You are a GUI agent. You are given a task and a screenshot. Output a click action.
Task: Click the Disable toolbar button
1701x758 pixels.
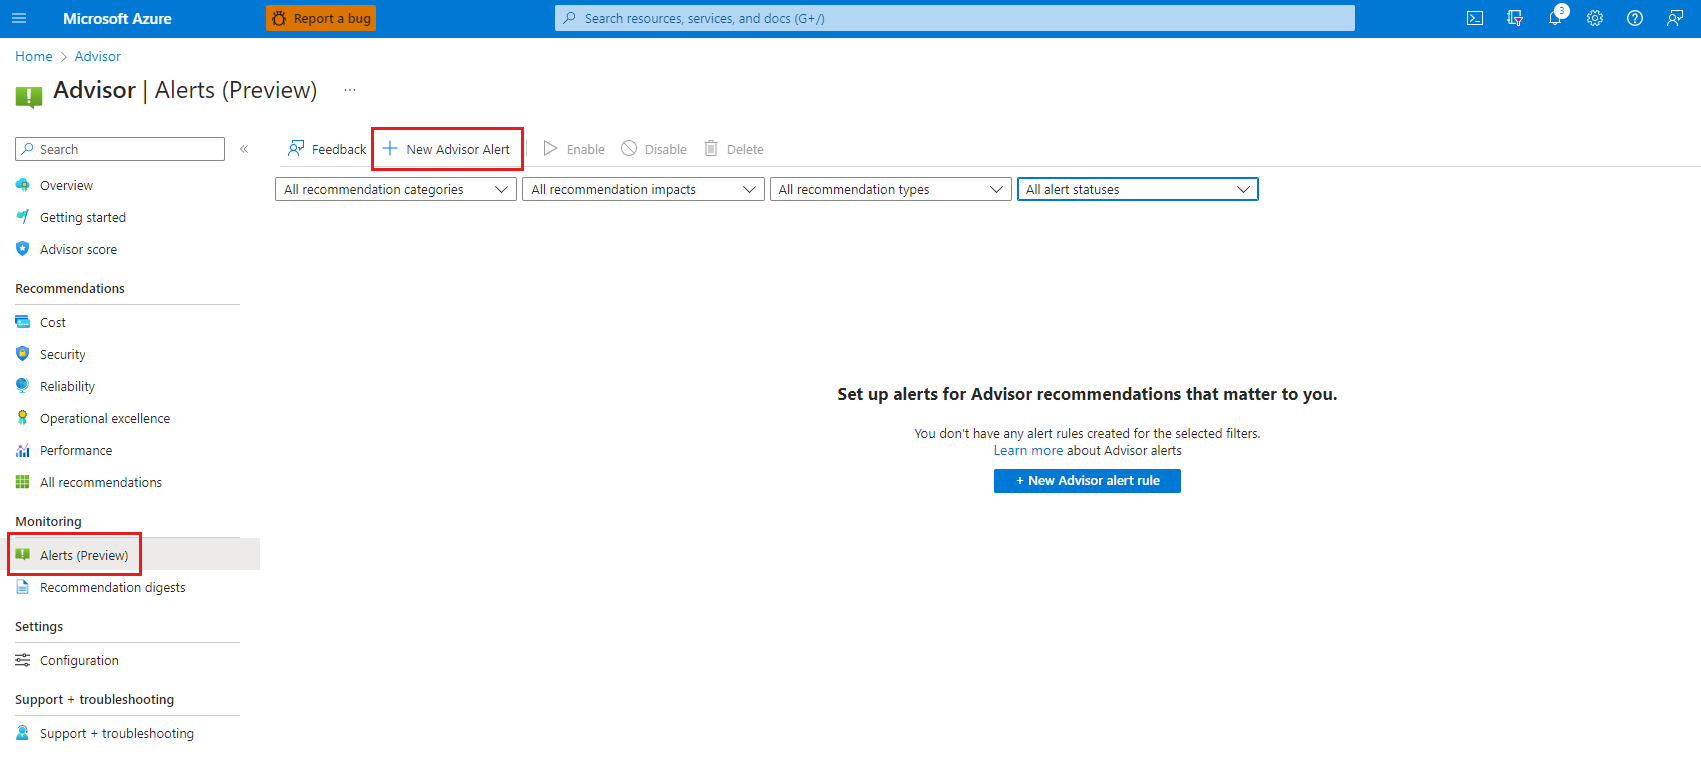pyautogui.click(x=654, y=149)
